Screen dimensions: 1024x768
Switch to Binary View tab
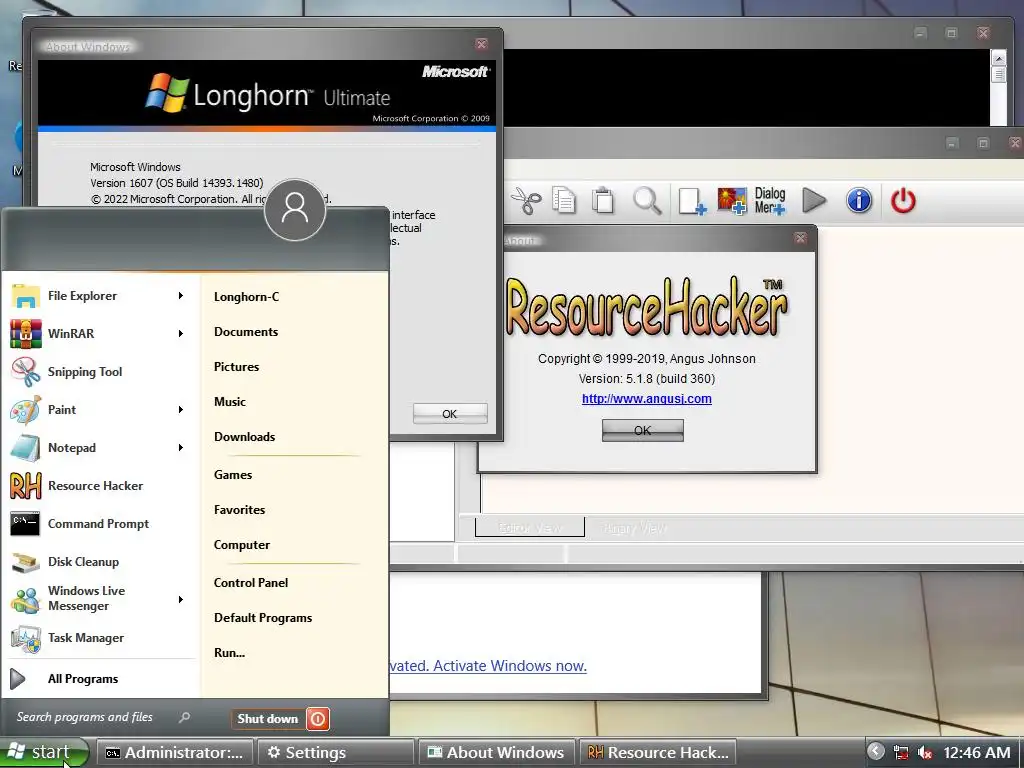click(x=635, y=528)
